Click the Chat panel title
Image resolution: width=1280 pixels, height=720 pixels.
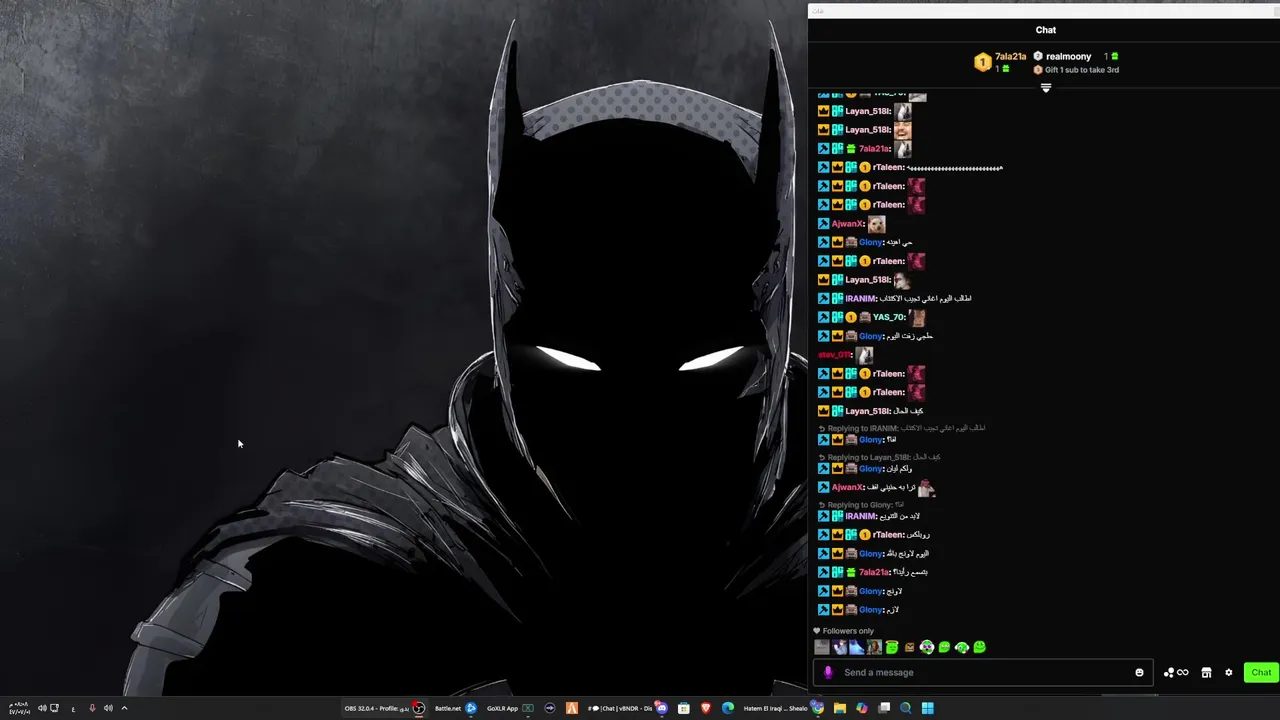coord(1046,30)
